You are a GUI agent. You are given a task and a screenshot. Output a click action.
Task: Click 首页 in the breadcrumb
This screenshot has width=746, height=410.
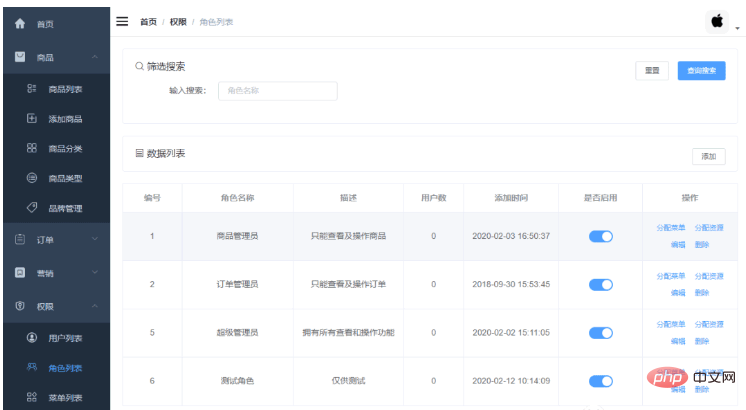(x=148, y=22)
